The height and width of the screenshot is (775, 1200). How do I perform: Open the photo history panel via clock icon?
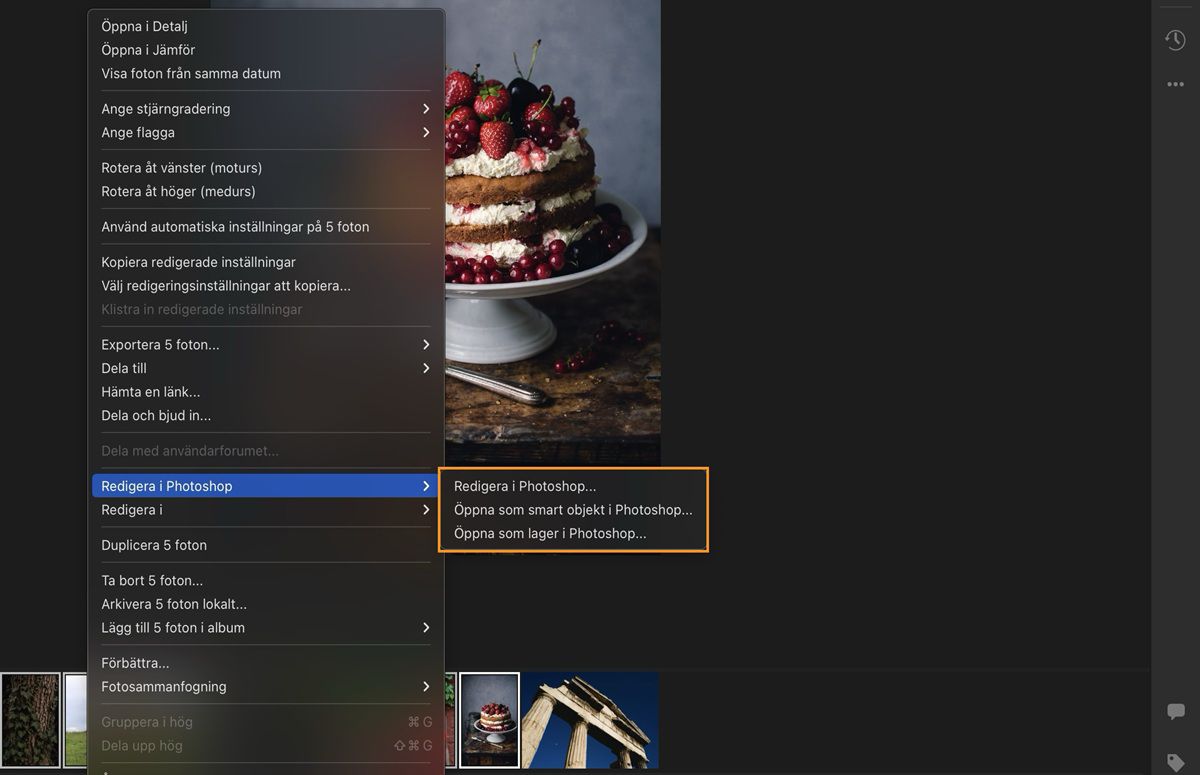pyautogui.click(x=1176, y=40)
